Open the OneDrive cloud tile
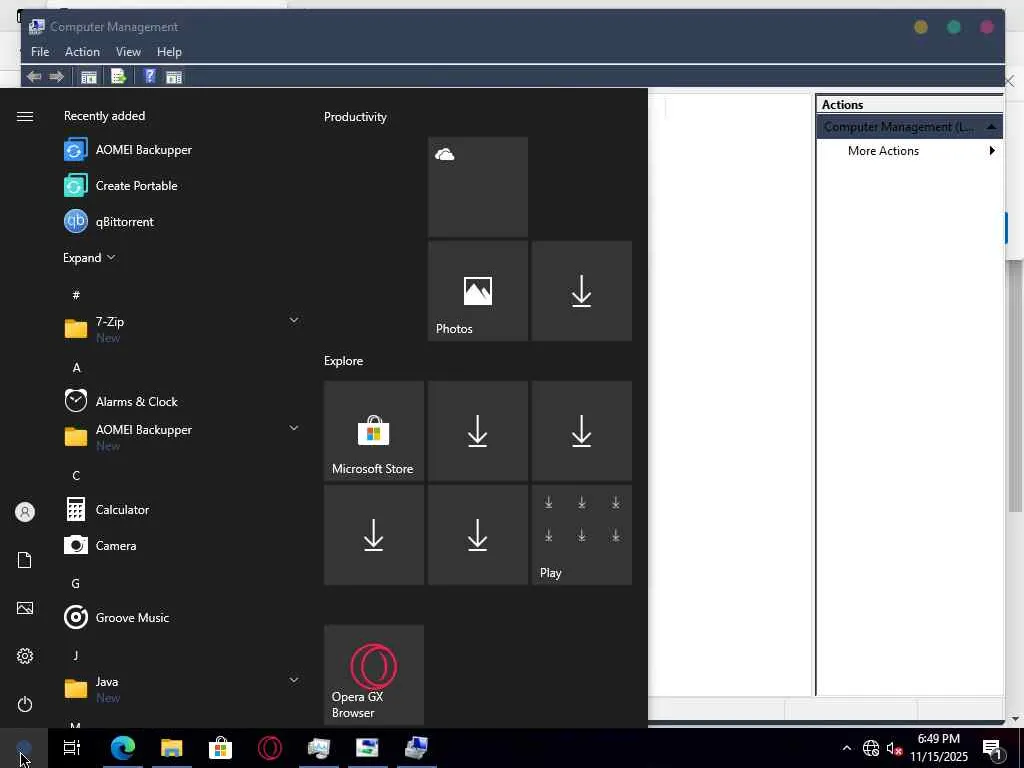1024x768 pixels. pyautogui.click(x=478, y=187)
